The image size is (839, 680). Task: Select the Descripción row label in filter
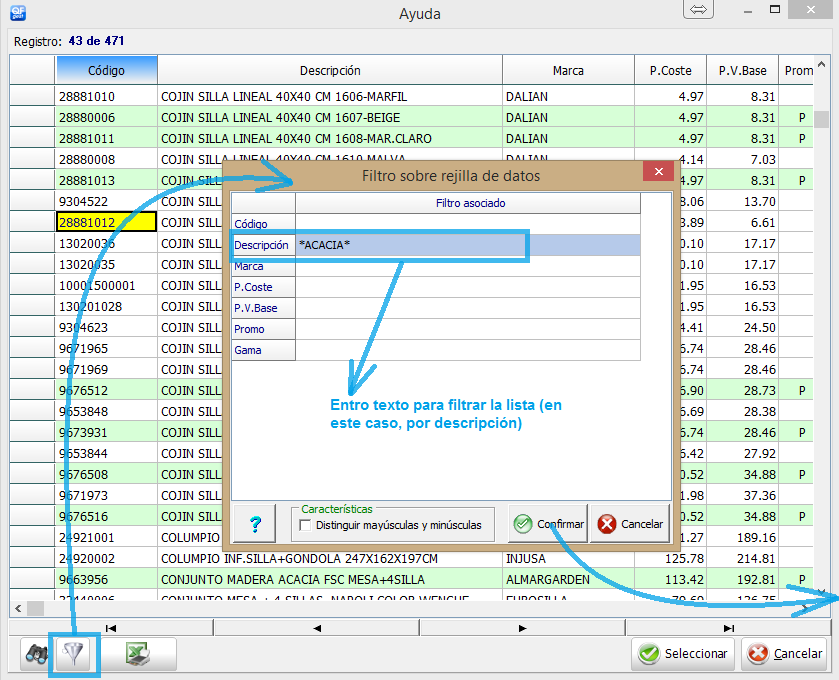click(263, 245)
